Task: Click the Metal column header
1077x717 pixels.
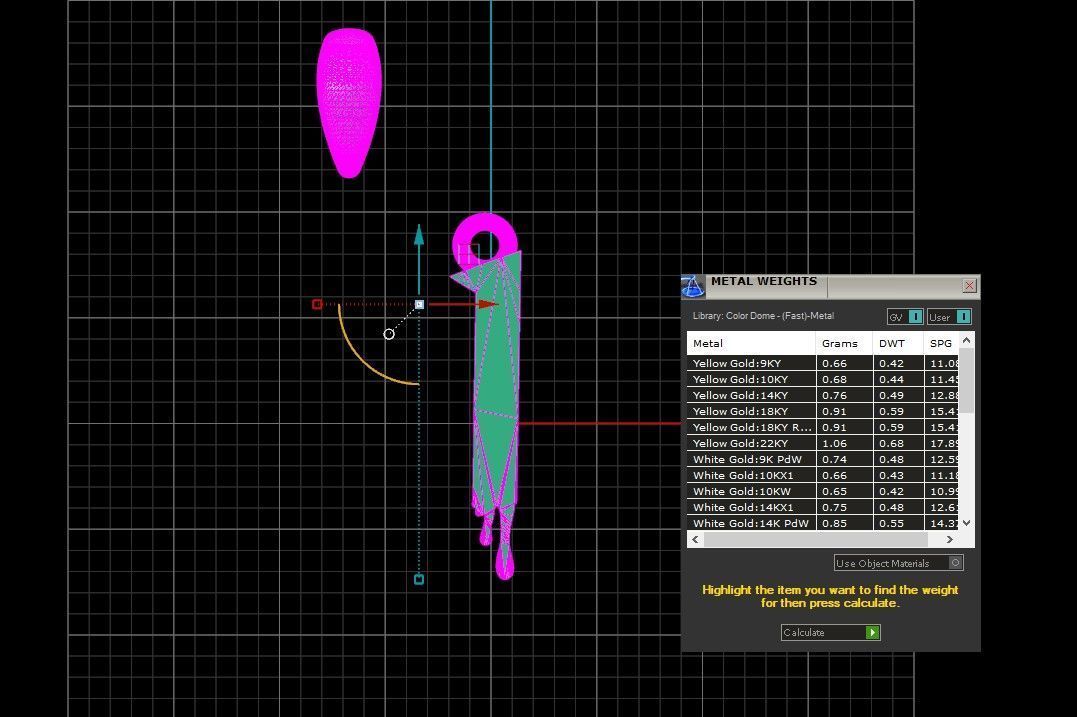Action: pyautogui.click(x=751, y=343)
